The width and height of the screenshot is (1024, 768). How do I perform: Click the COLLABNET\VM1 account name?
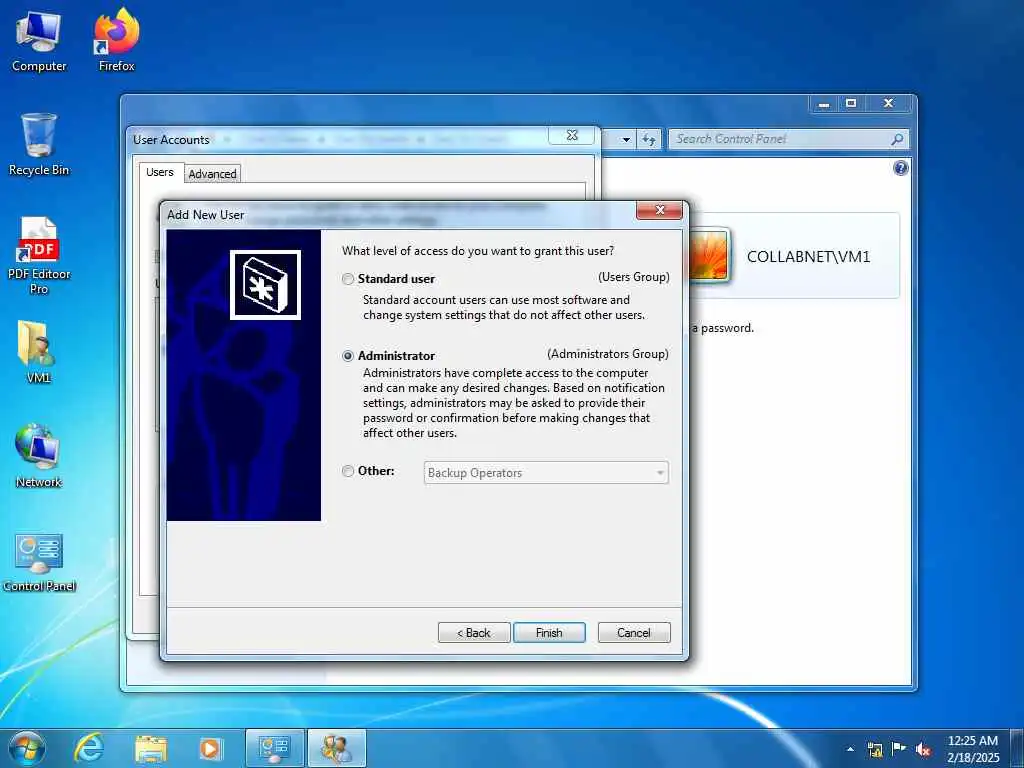pos(808,257)
